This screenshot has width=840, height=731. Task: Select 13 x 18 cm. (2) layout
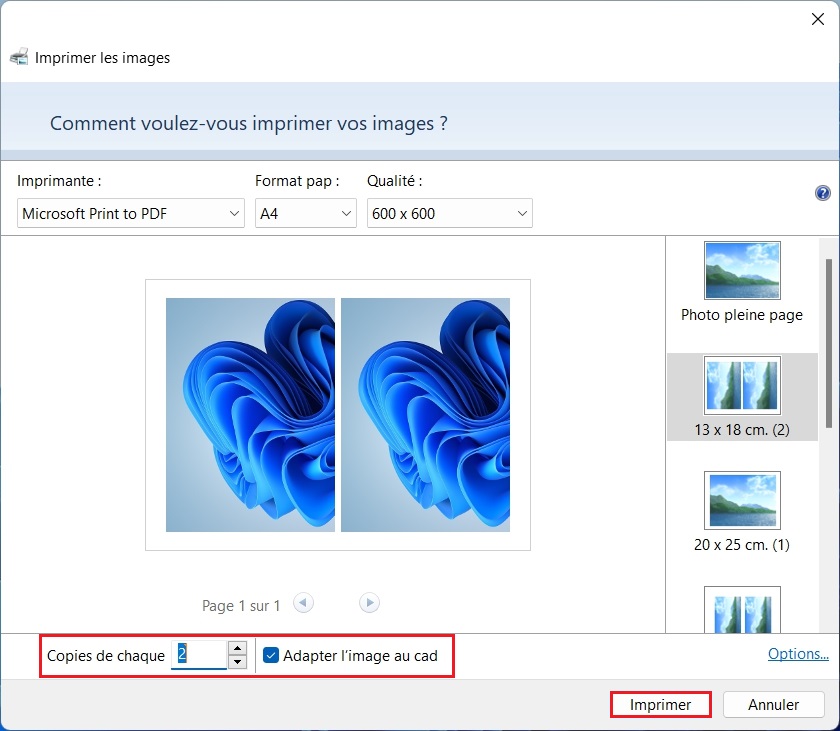(742, 397)
